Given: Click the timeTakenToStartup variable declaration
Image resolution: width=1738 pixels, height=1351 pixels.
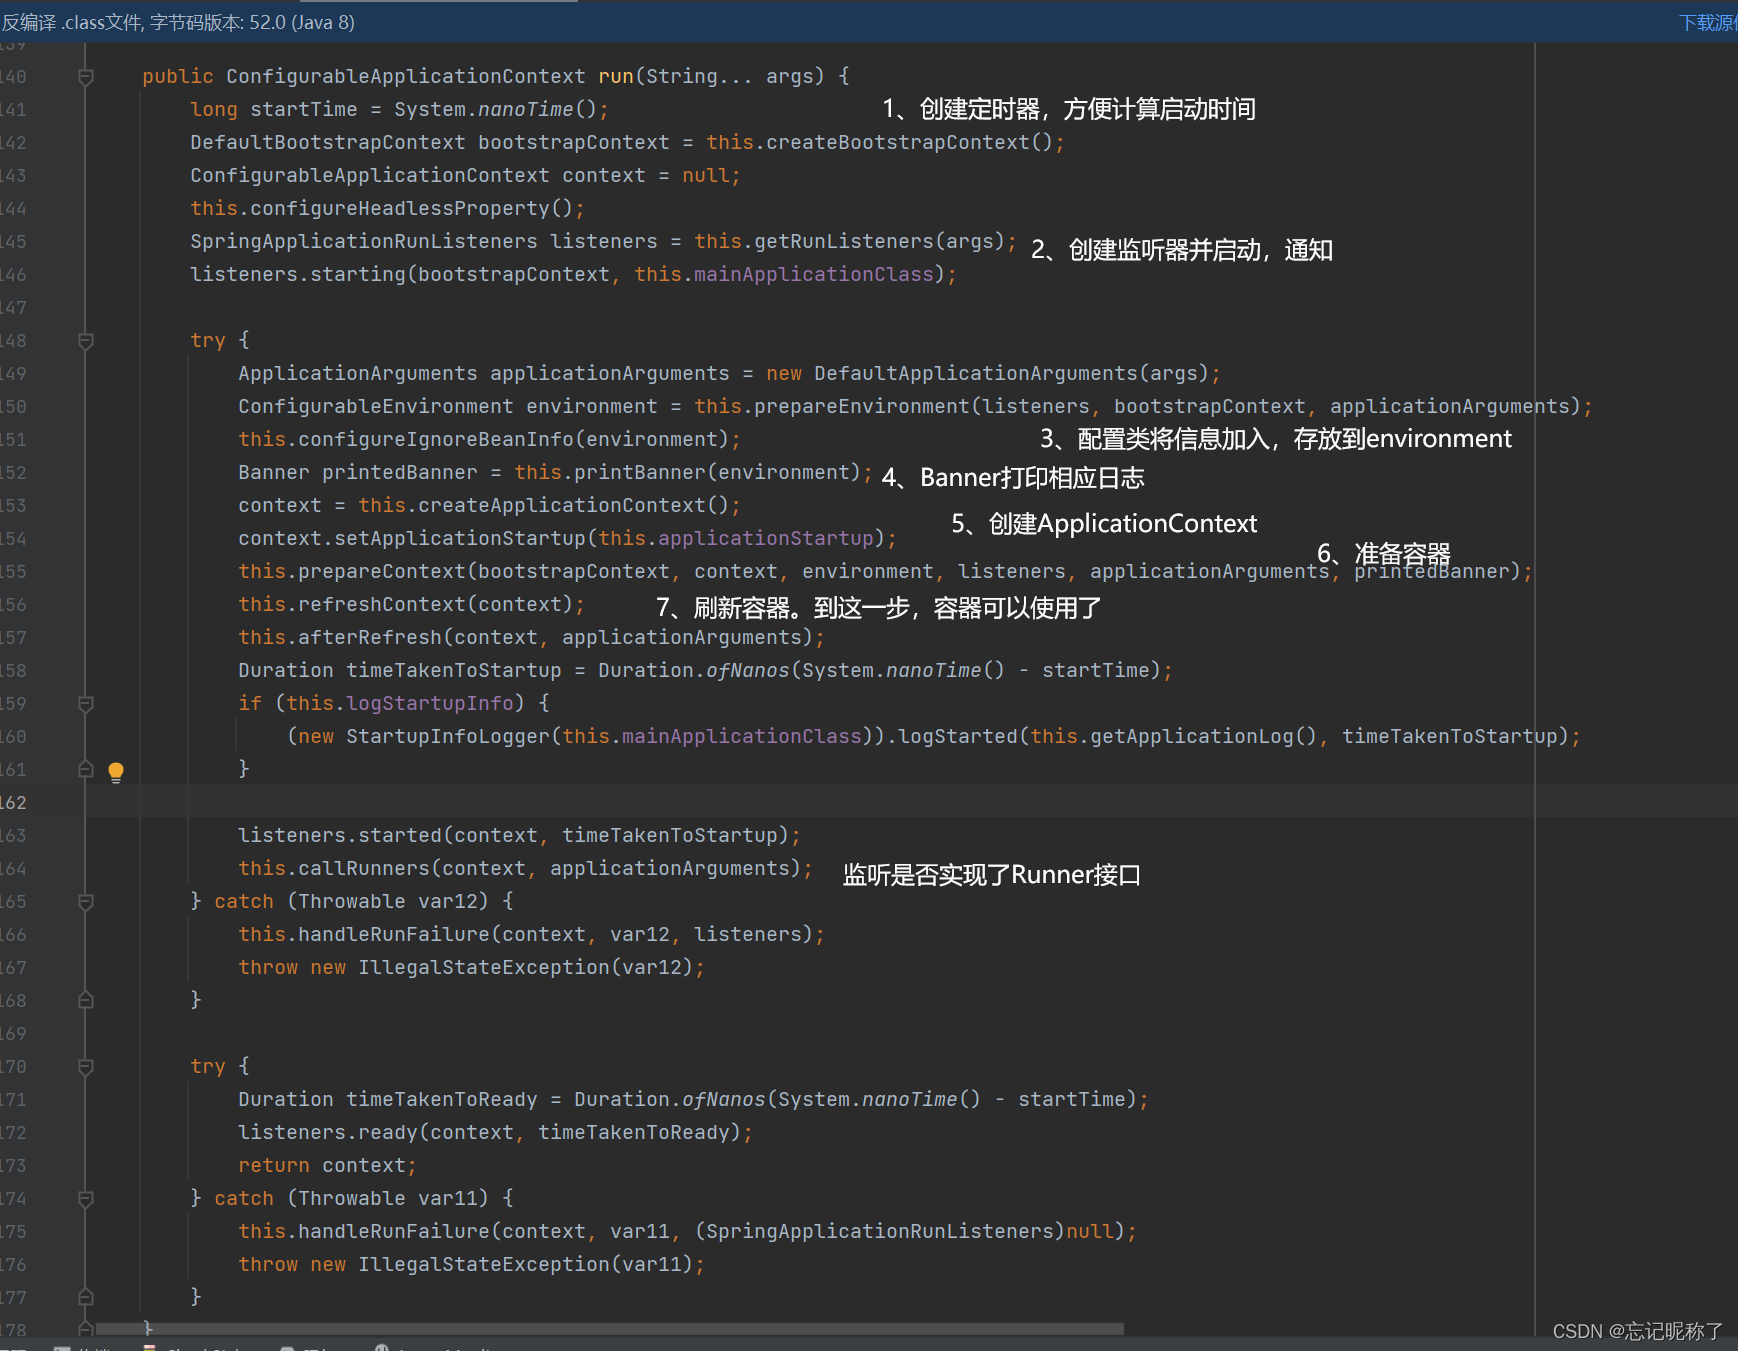Looking at the screenshot, I should pos(454,670).
